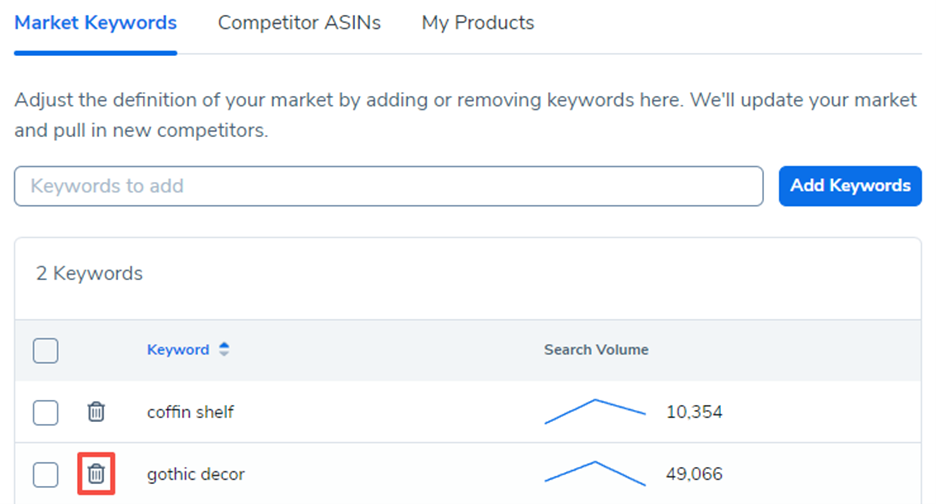Check the gothic decor row checkbox
Screen dimensions: 936x504
[46, 474]
